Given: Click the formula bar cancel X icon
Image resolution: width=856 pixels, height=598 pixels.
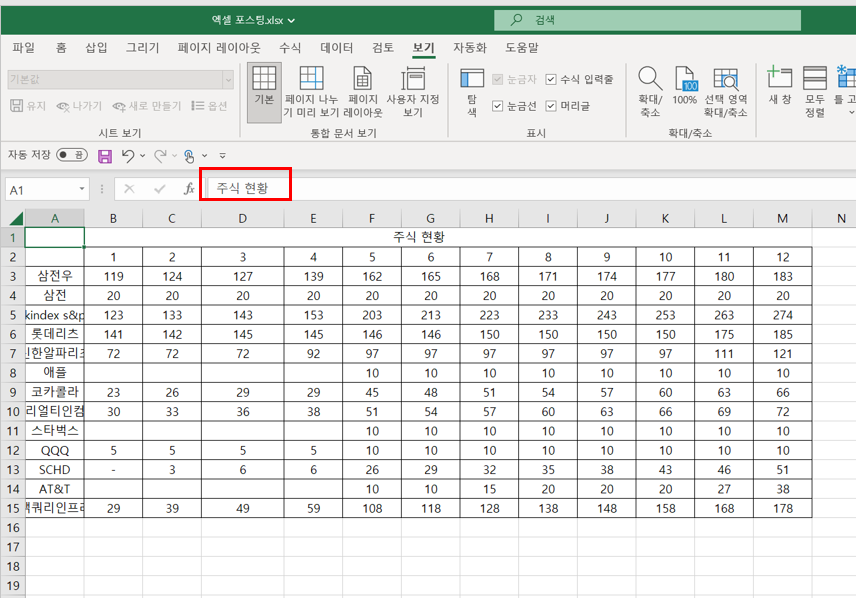Looking at the screenshot, I should click(129, 189).
